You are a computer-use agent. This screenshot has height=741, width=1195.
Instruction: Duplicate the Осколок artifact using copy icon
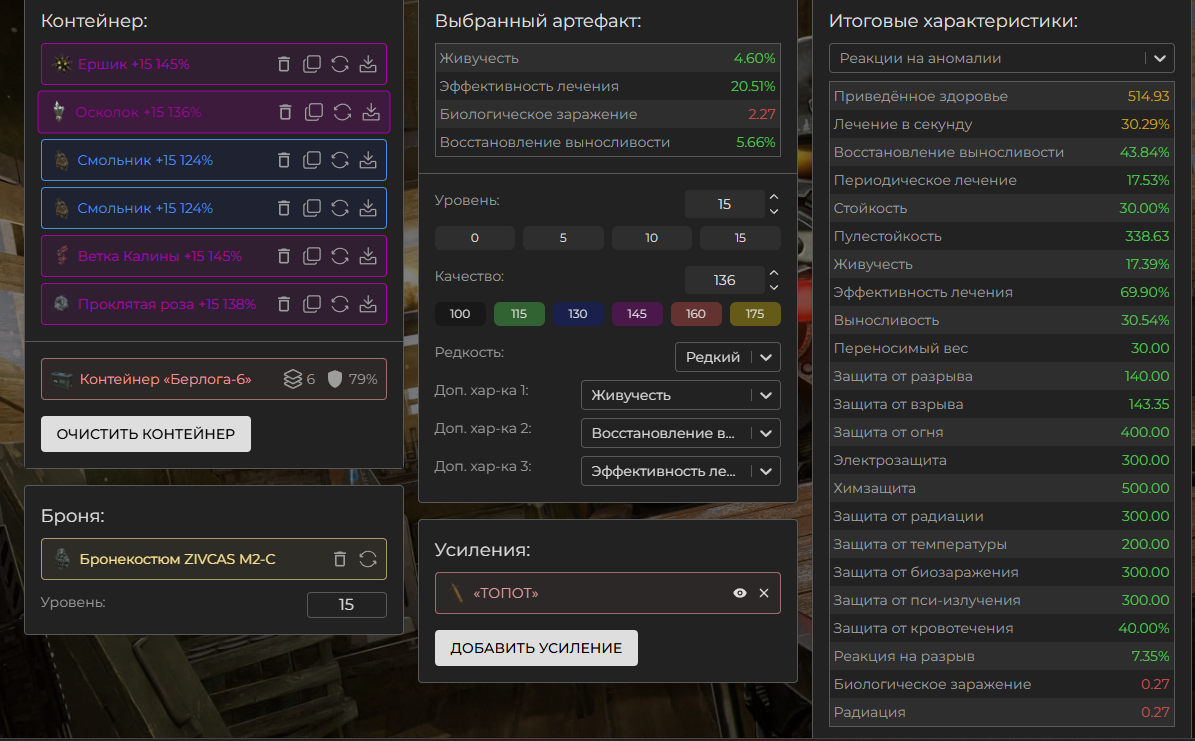pyautogui.click(x=314, y=112)
